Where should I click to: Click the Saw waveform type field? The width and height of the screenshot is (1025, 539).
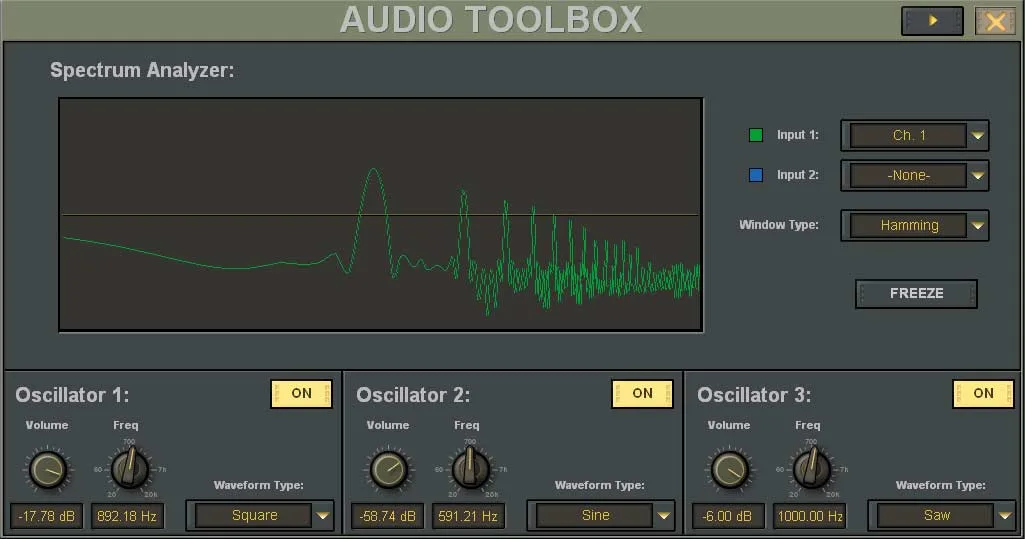coord(935,516)
